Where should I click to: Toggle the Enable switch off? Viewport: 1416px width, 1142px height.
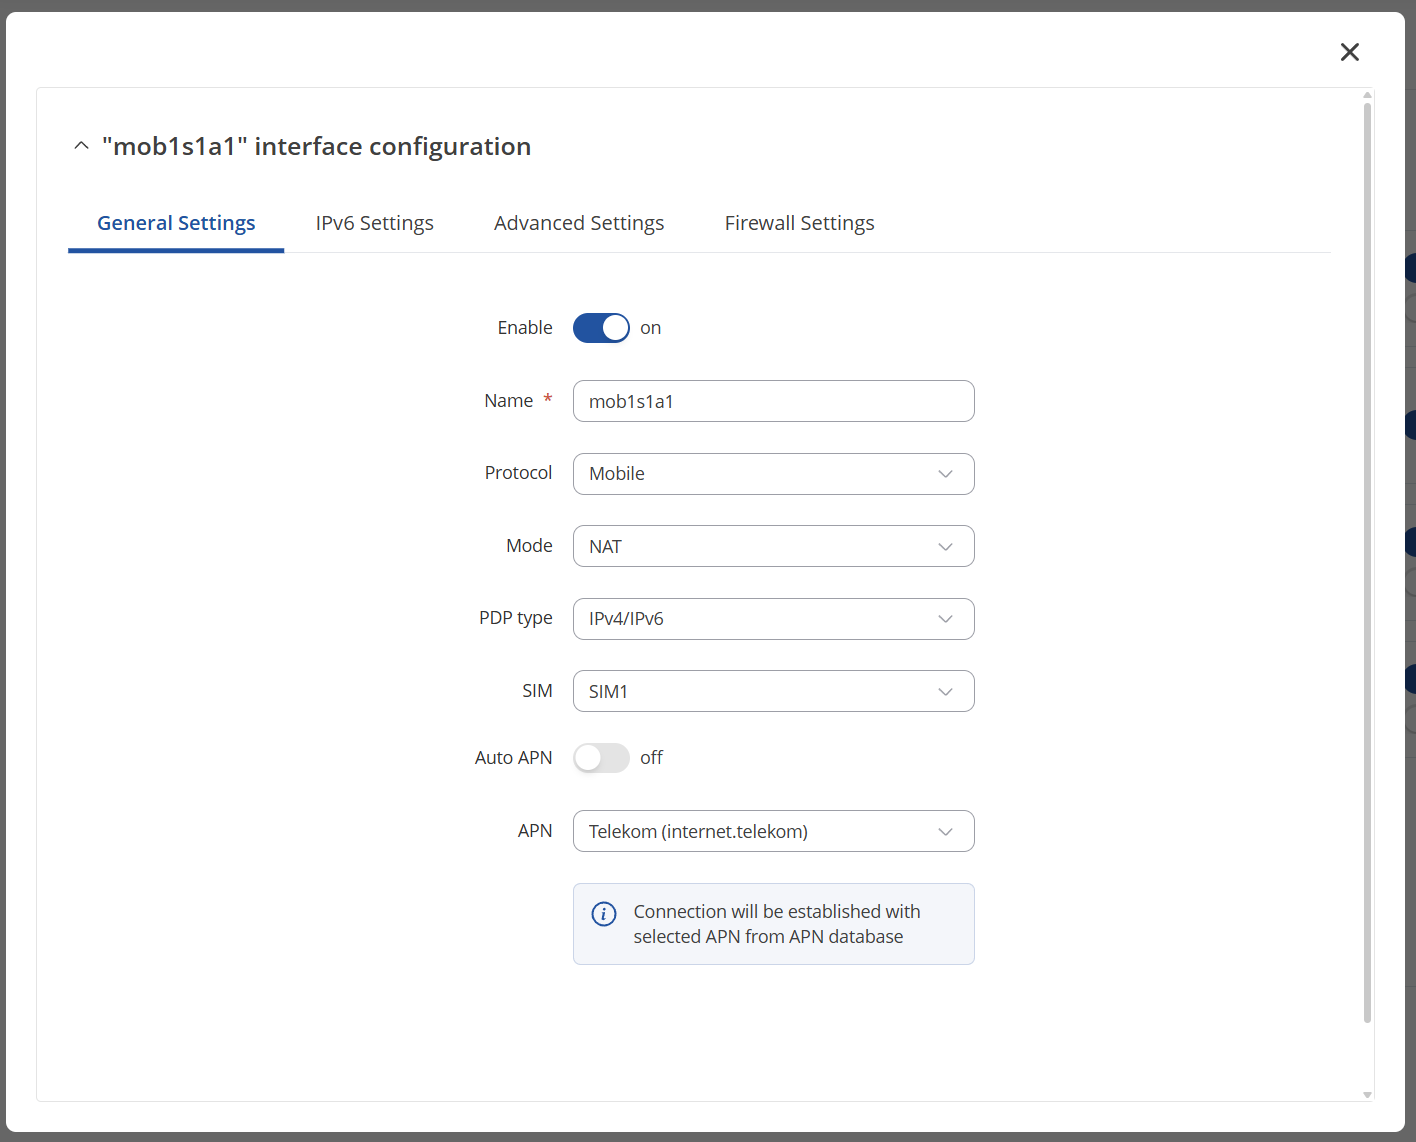pos(601,328)
